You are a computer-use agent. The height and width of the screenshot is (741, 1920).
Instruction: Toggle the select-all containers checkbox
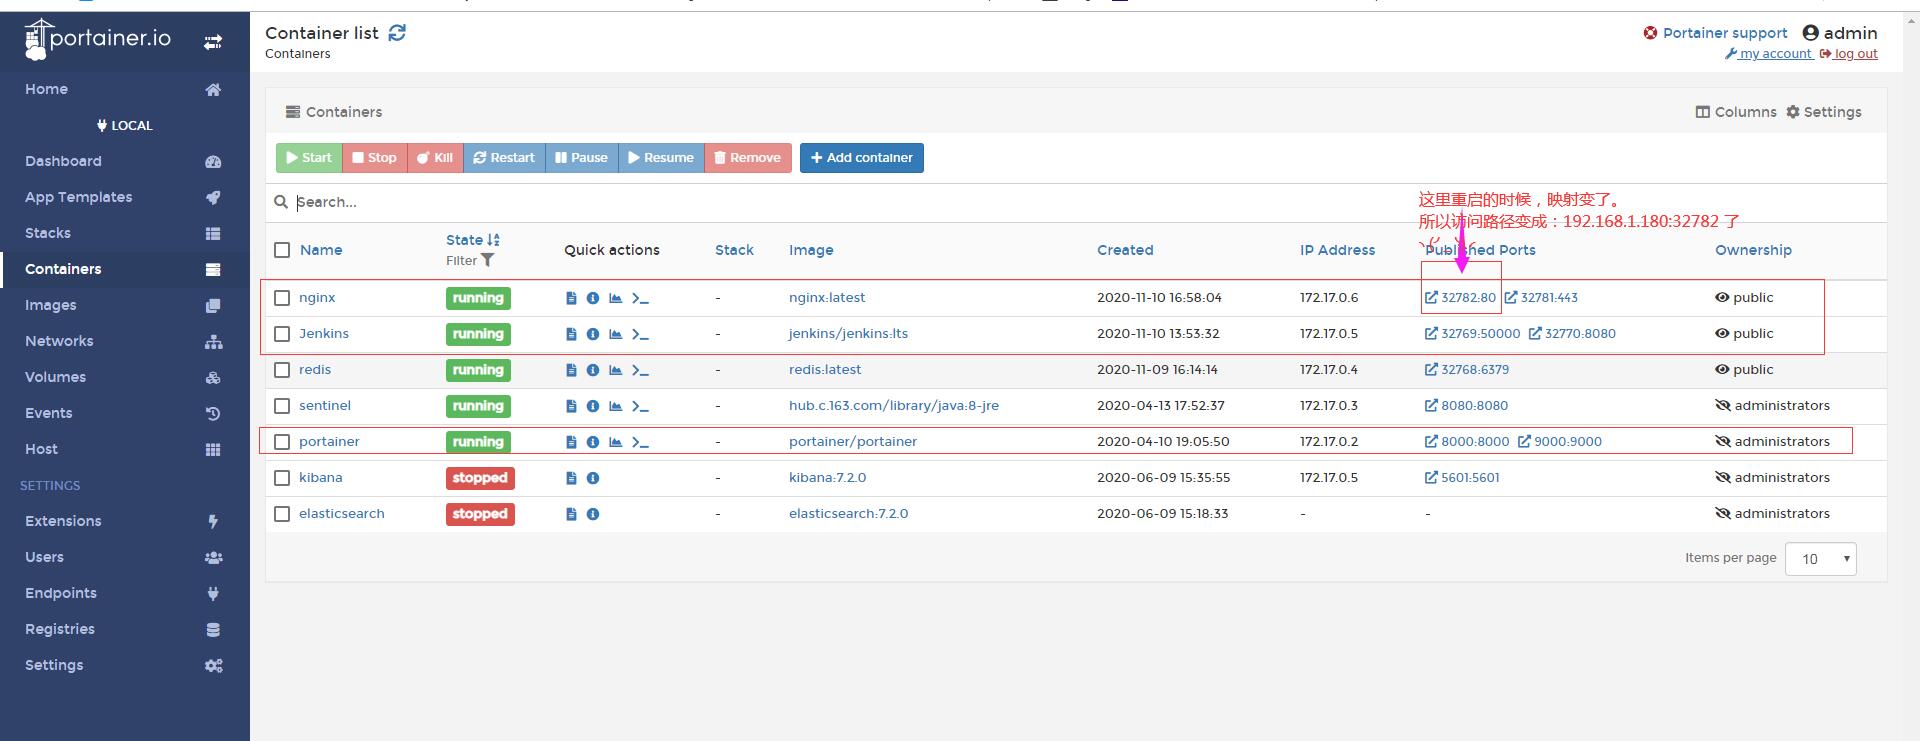click(282, 250)
